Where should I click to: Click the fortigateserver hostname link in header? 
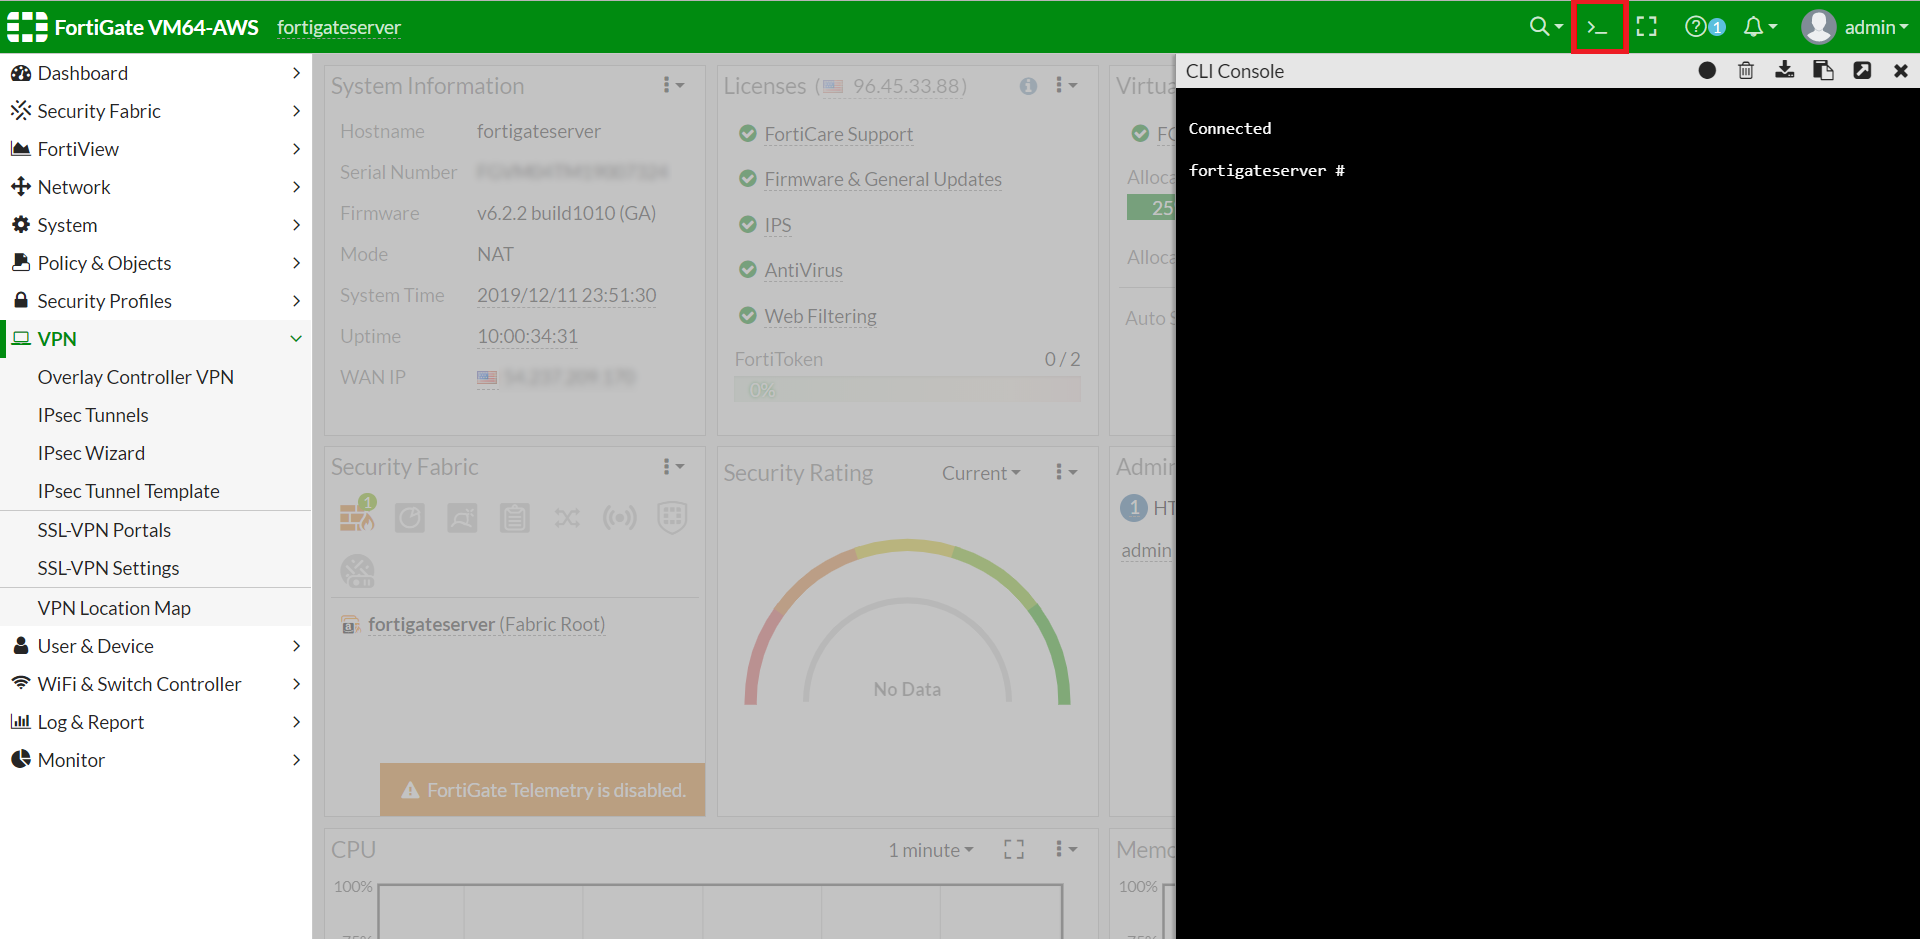click(338, 27)
